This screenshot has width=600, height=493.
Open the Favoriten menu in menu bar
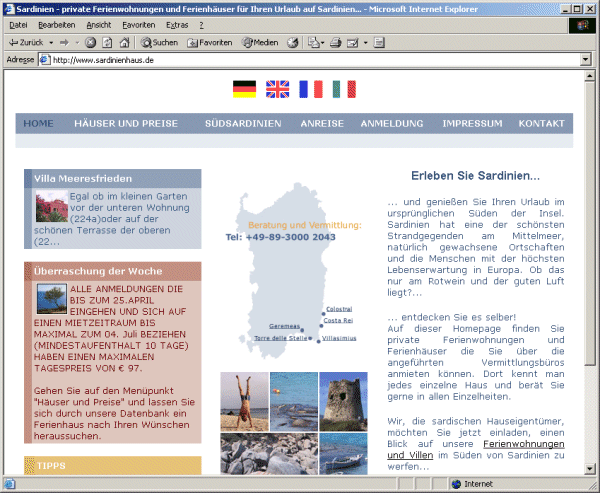point(138,24)
